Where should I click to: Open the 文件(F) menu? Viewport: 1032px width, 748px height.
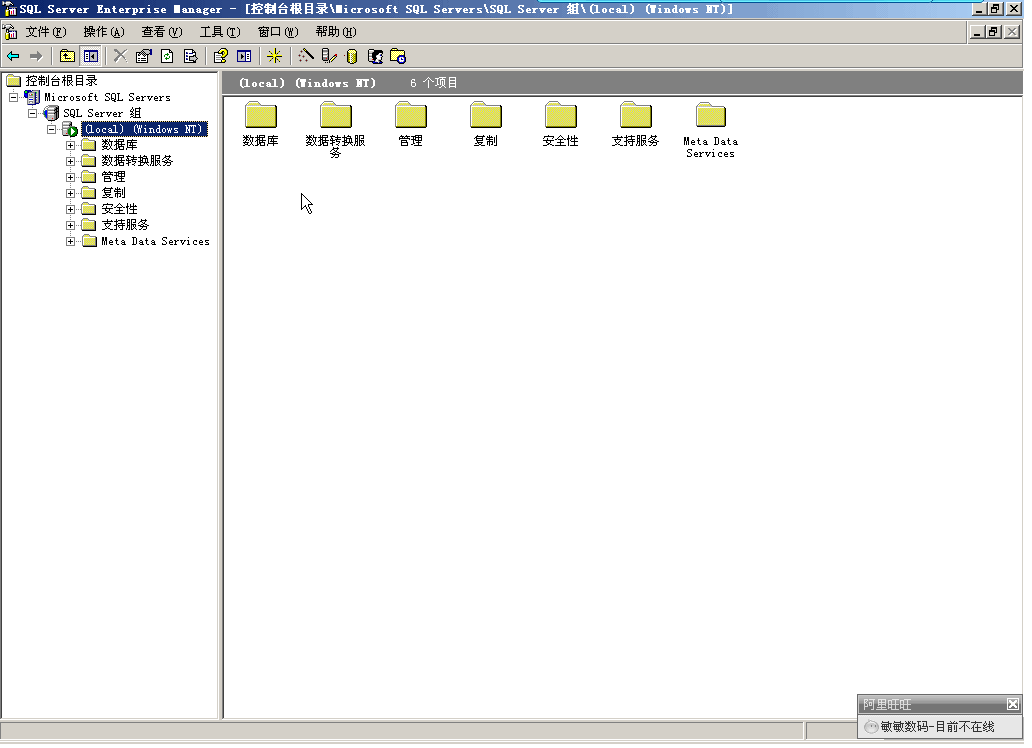coord(46,32)
